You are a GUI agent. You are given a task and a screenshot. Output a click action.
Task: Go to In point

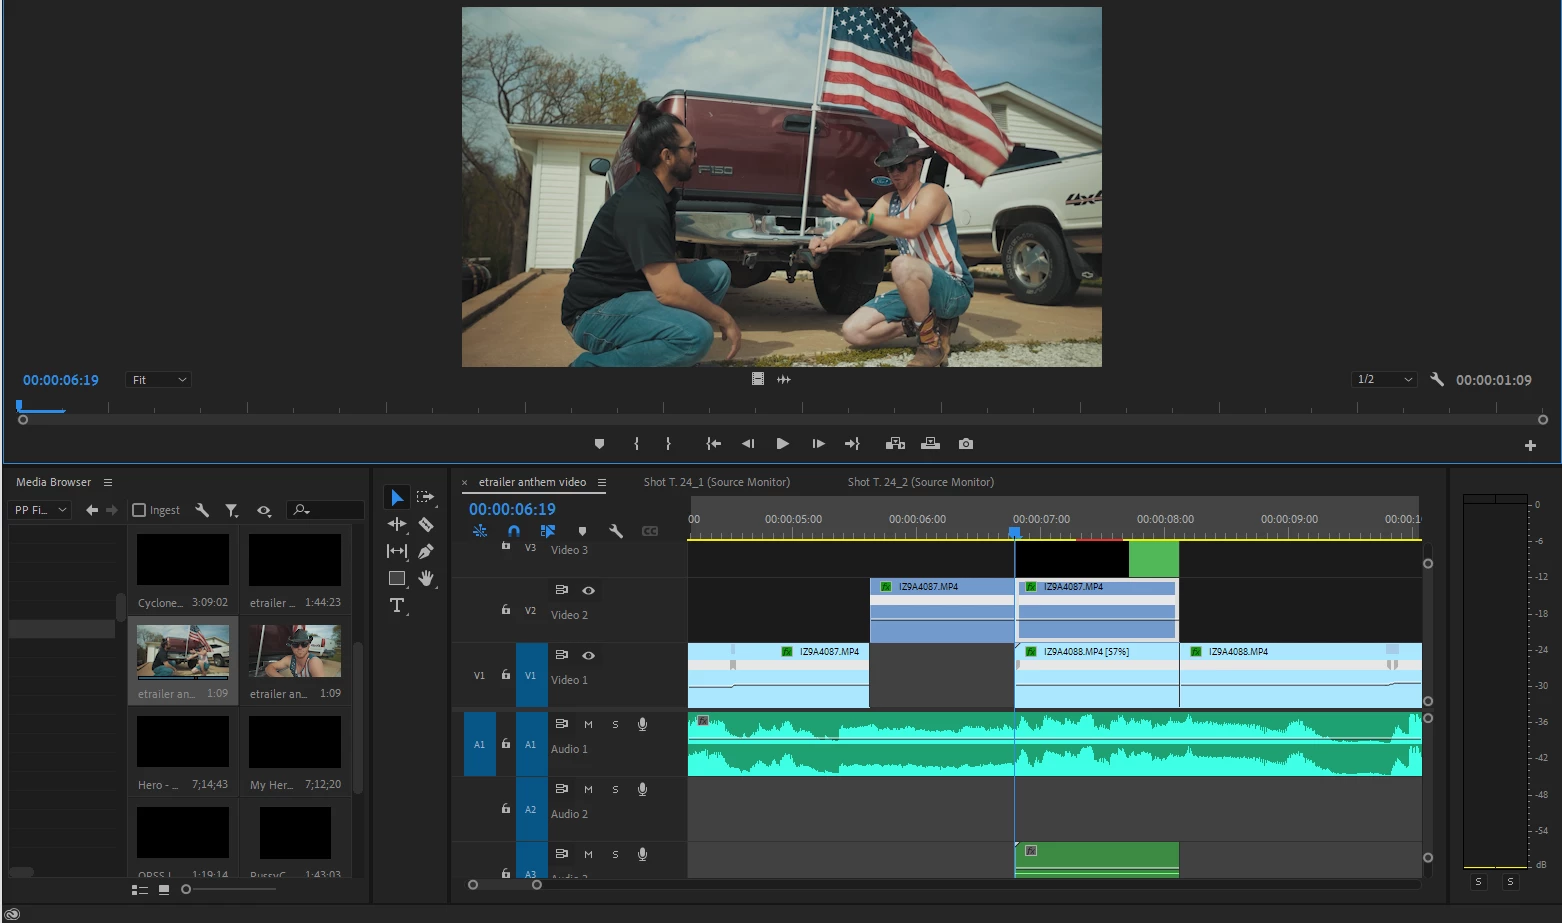(x=713, y=444)
